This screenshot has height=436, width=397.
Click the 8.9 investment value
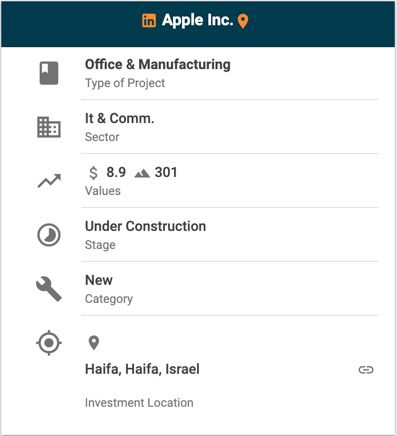tap(116, 172)
